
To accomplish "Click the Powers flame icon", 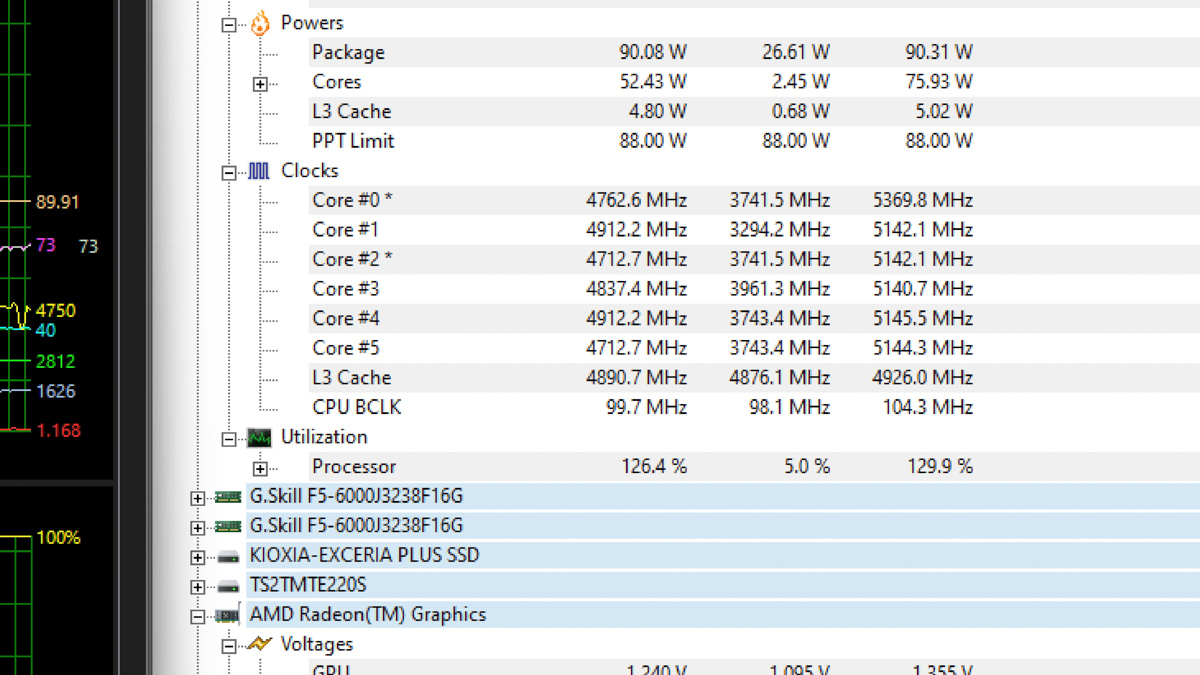I will (260, 23).
